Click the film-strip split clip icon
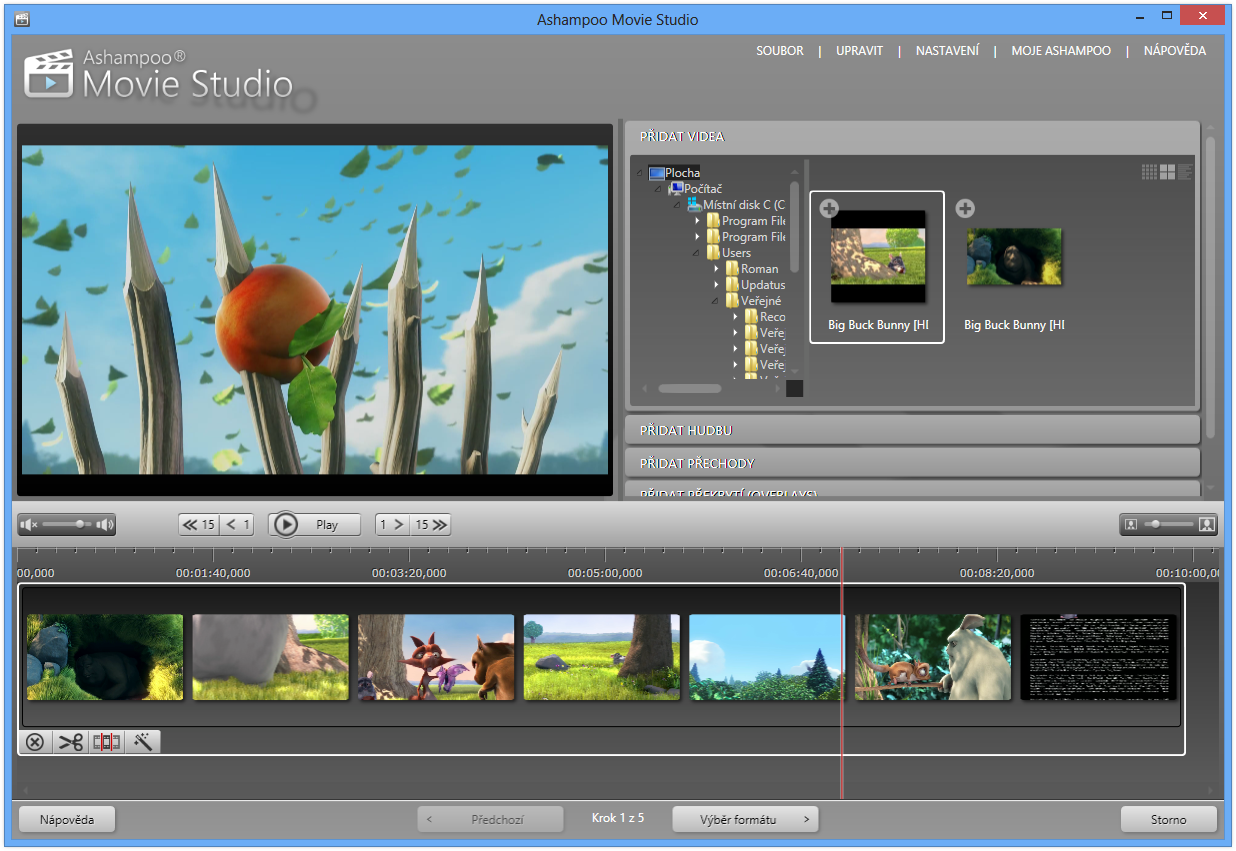The image size is (1236, 851). [106, 742]
